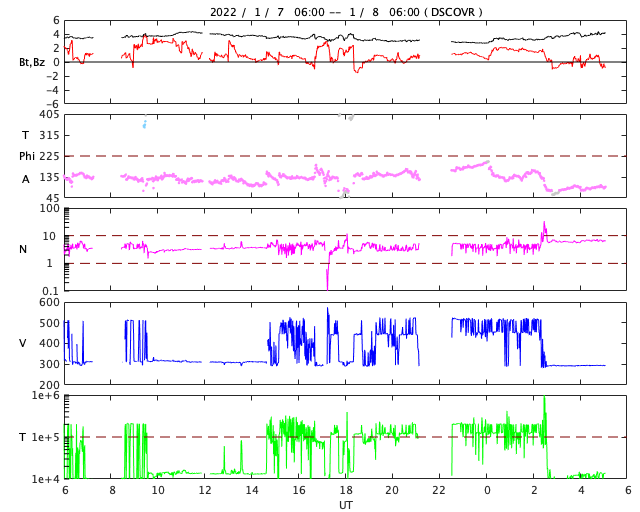Click the 1e+5 temperature axis value
Screen dimensions: 640x512
[x=45, y=437]
